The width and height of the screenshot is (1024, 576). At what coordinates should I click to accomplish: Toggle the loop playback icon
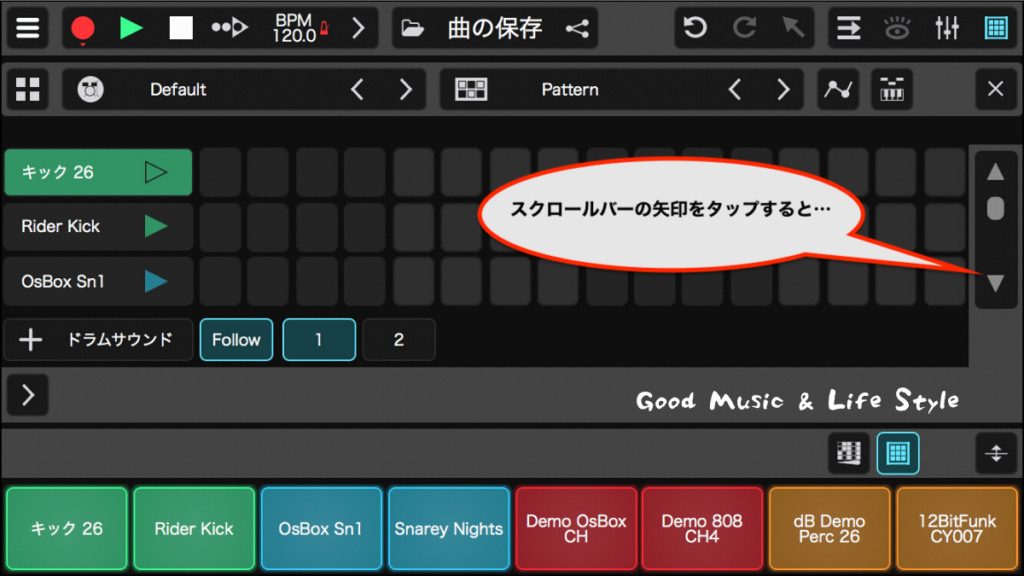230,28
